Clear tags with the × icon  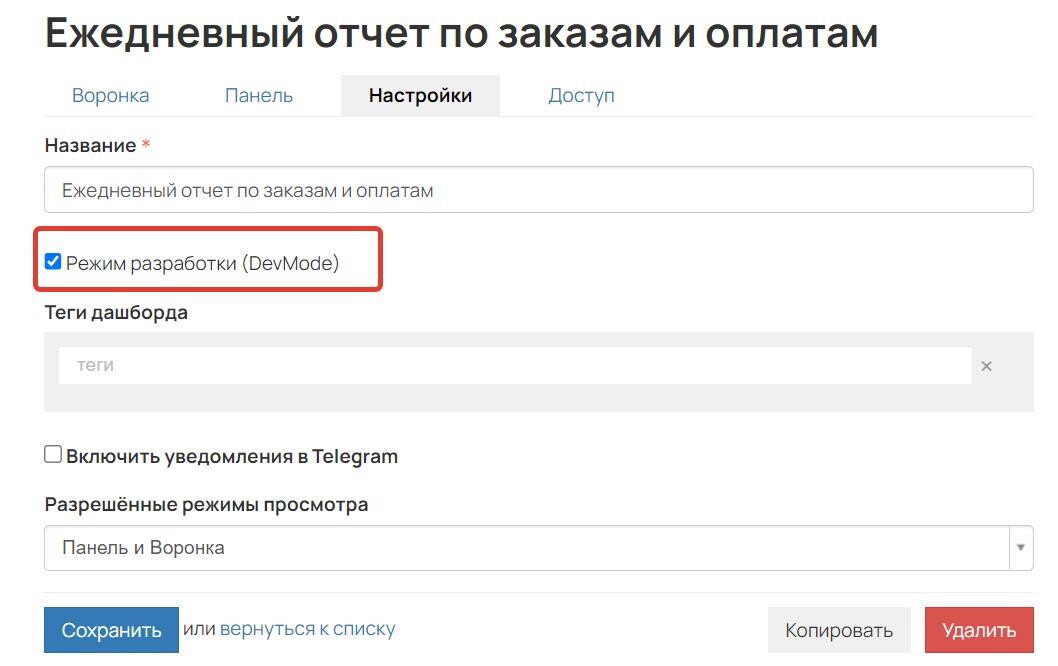(x=986, y=366)
